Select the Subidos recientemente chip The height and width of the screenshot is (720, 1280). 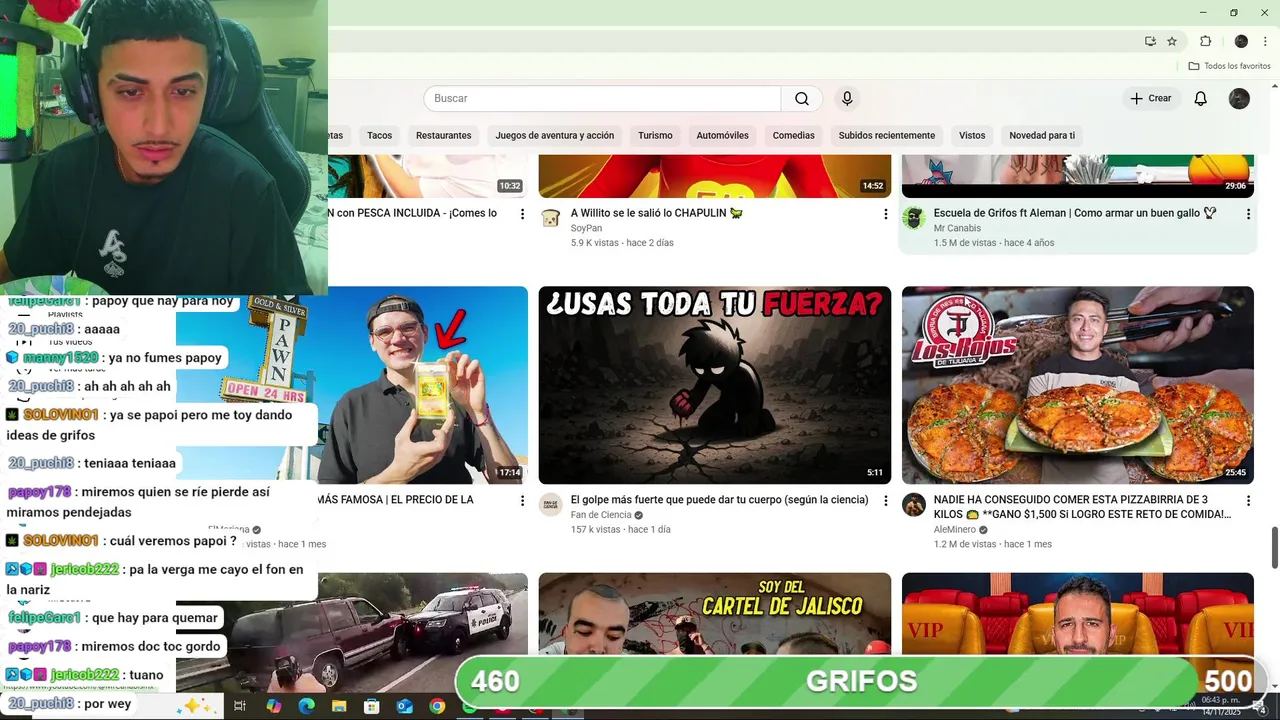(887, 135)
